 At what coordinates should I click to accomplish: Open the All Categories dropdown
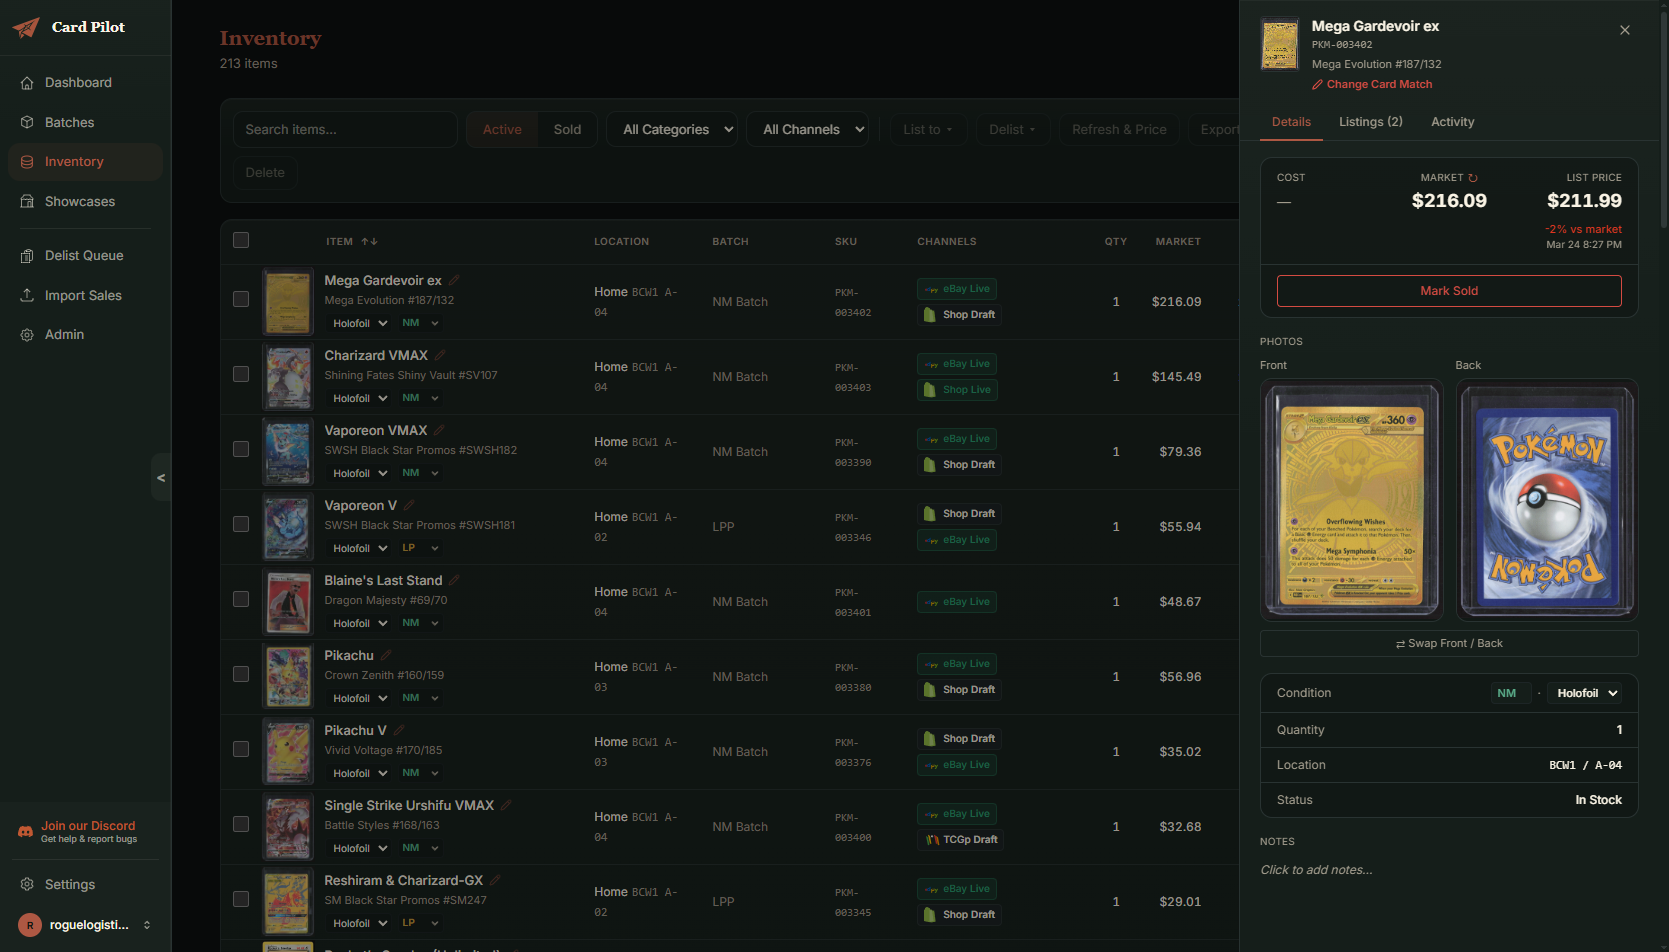pos(671,129)
